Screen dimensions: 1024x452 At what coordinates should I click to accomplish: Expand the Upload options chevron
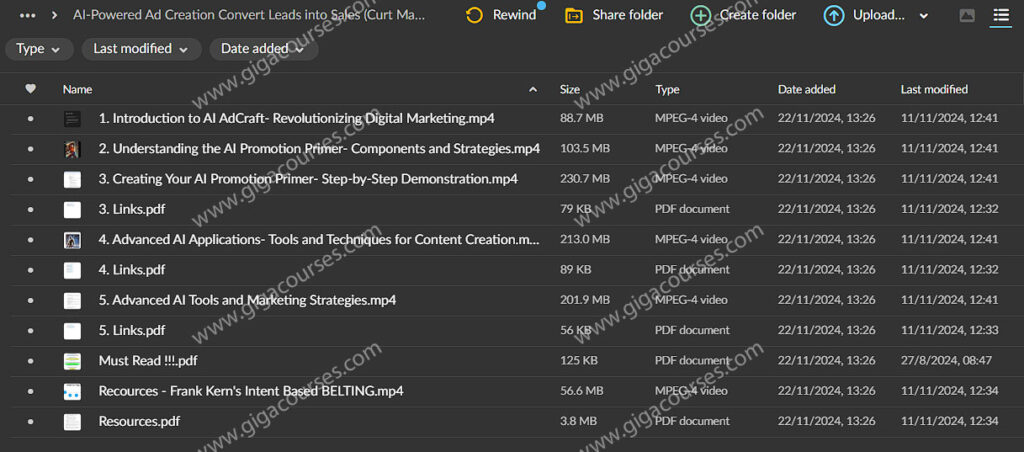click(923, 16)
